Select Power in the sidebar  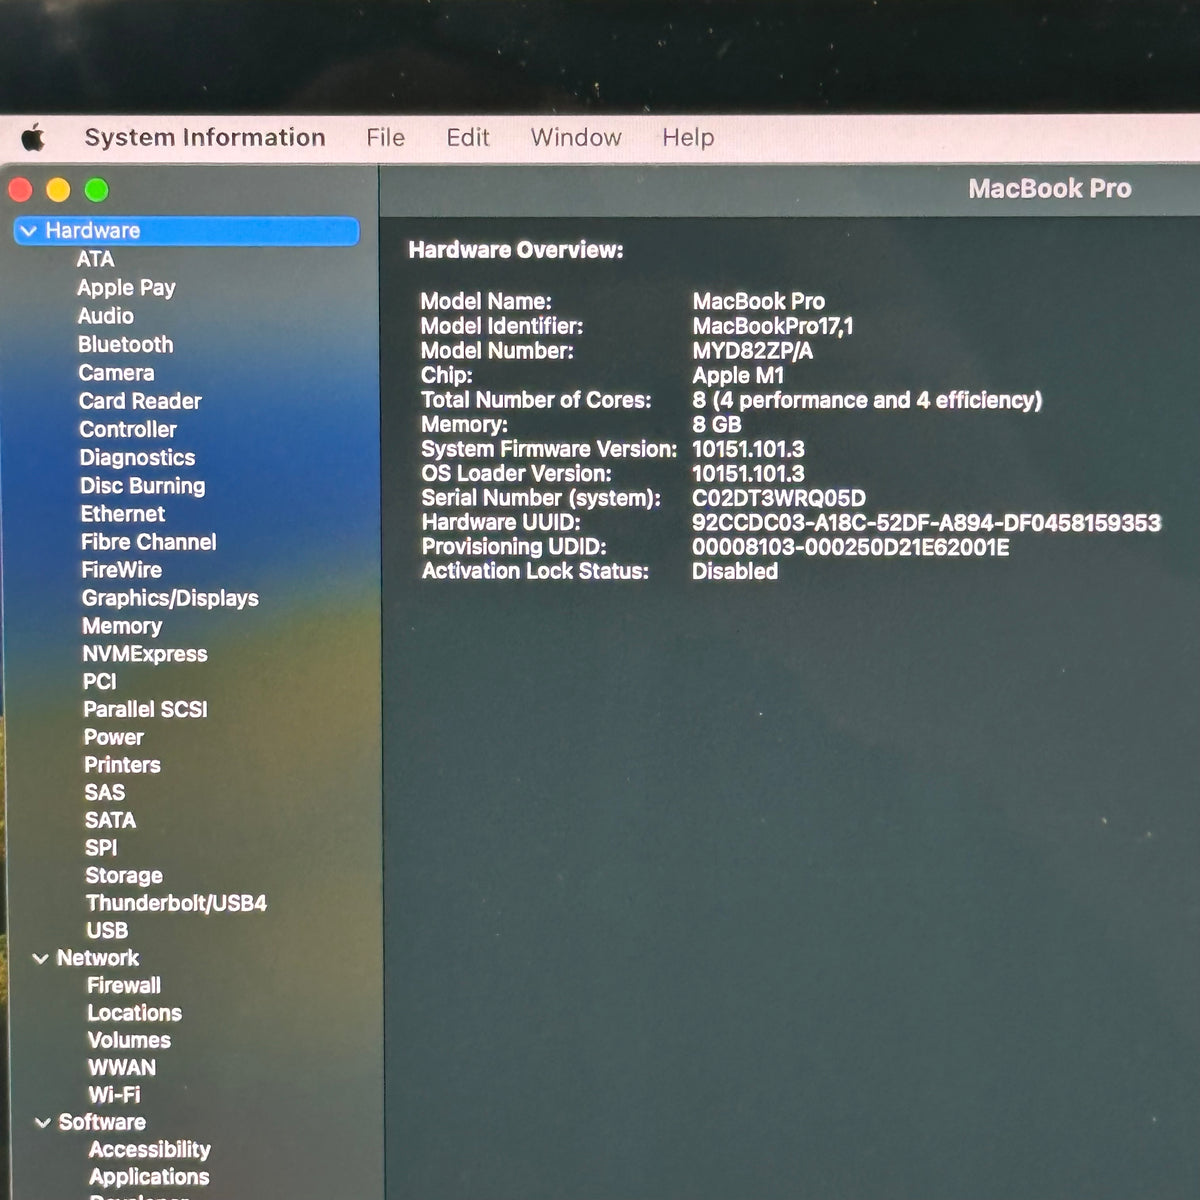tap(114, 737)
